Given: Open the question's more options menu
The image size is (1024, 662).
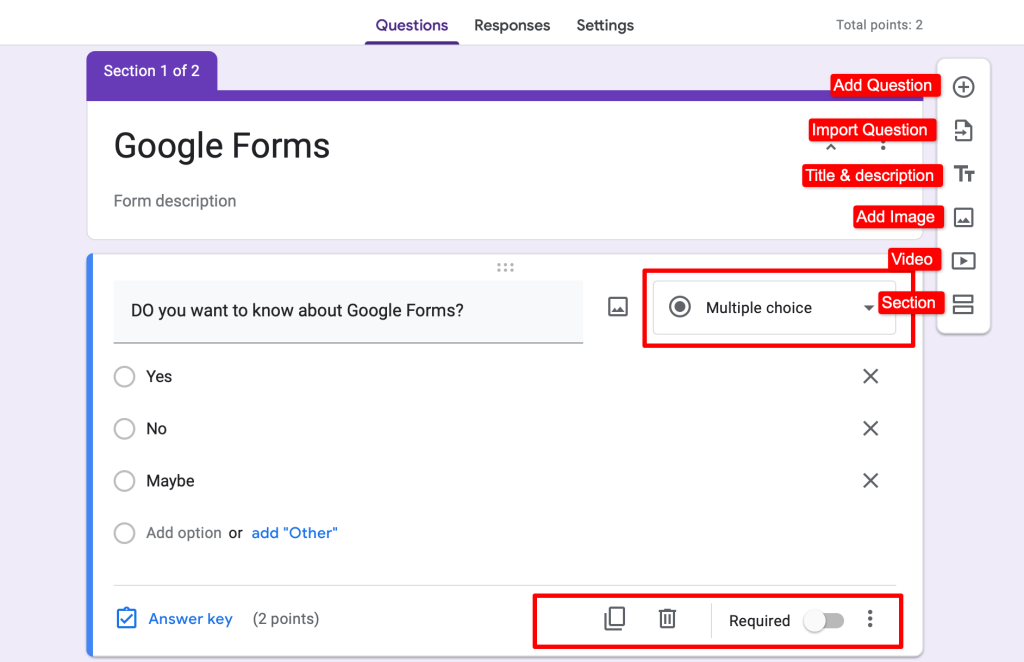Looking at the screenshot, I should [x=870, y=620].
